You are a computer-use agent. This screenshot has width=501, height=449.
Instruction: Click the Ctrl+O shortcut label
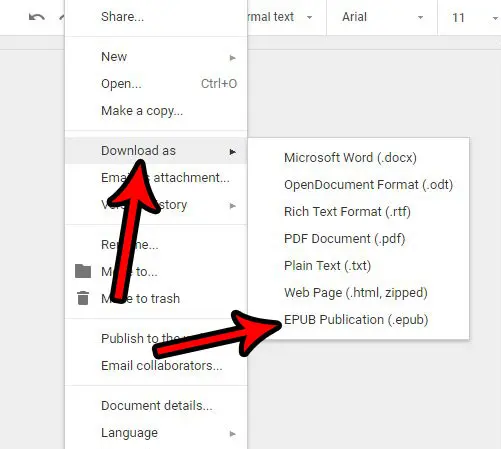point(219,83)
